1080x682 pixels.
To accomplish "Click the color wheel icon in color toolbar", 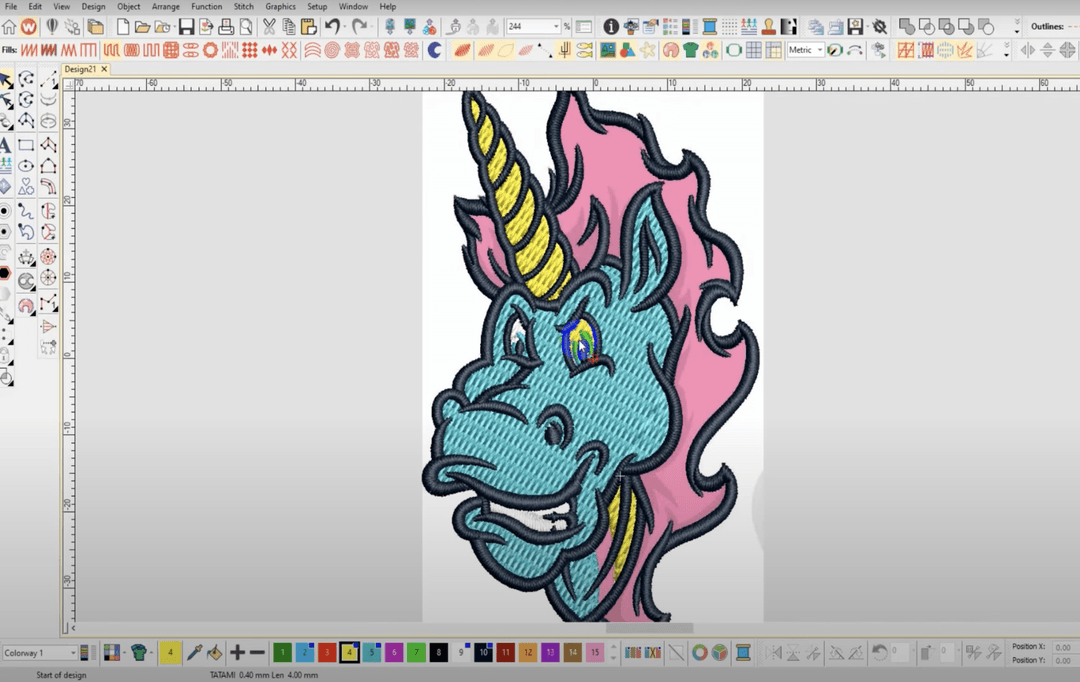I will [700, 652].
